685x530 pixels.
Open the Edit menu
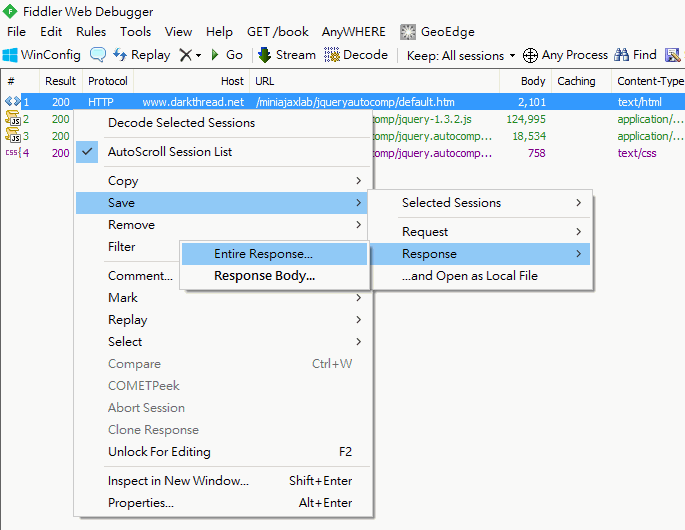pos(51,32)
